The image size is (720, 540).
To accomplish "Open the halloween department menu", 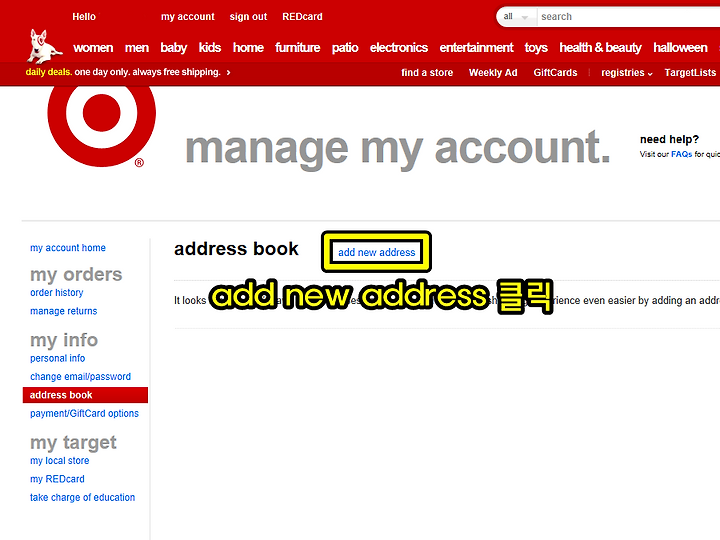I will [680, 47].
